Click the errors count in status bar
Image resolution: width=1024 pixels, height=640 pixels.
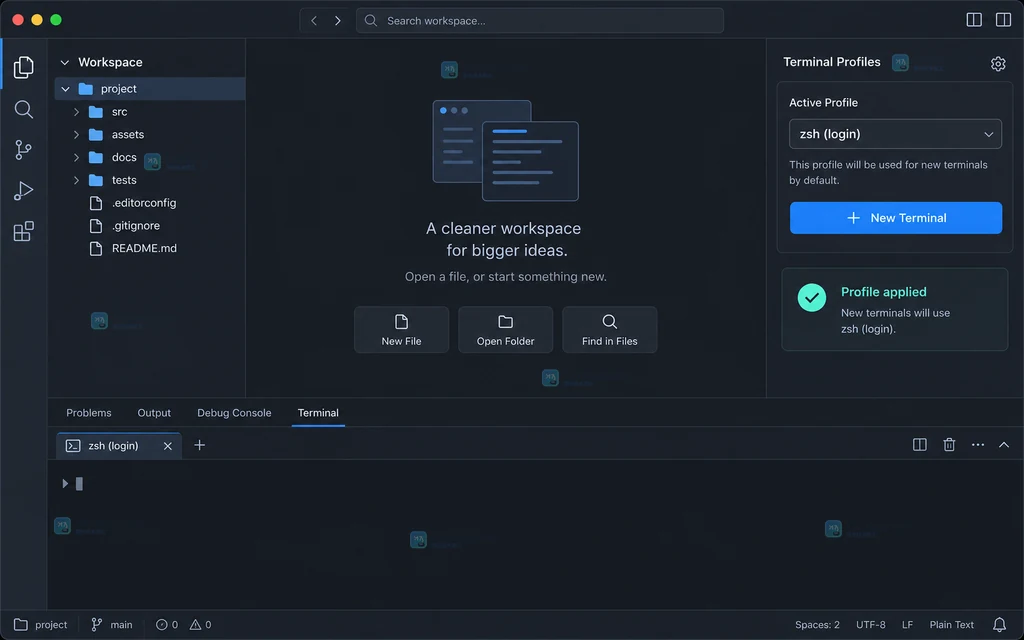(x=167, y=625)
